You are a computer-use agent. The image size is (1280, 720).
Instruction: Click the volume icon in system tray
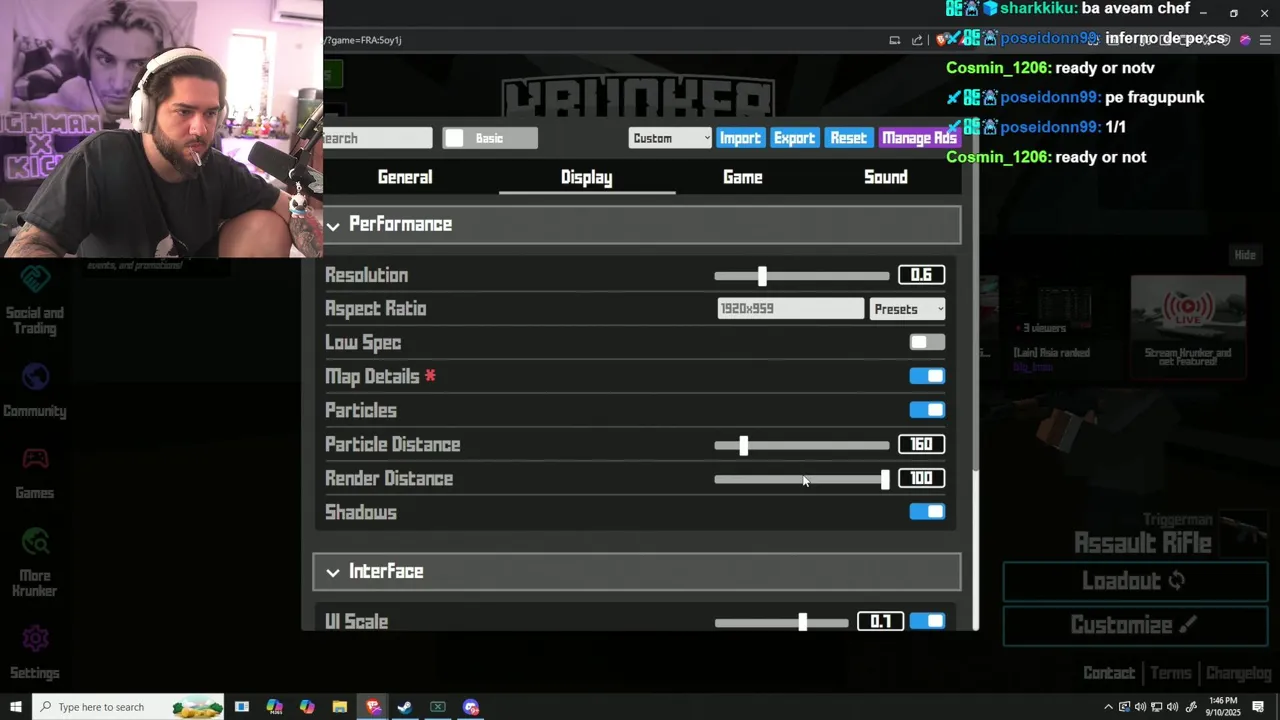[x=1173, y=707]
